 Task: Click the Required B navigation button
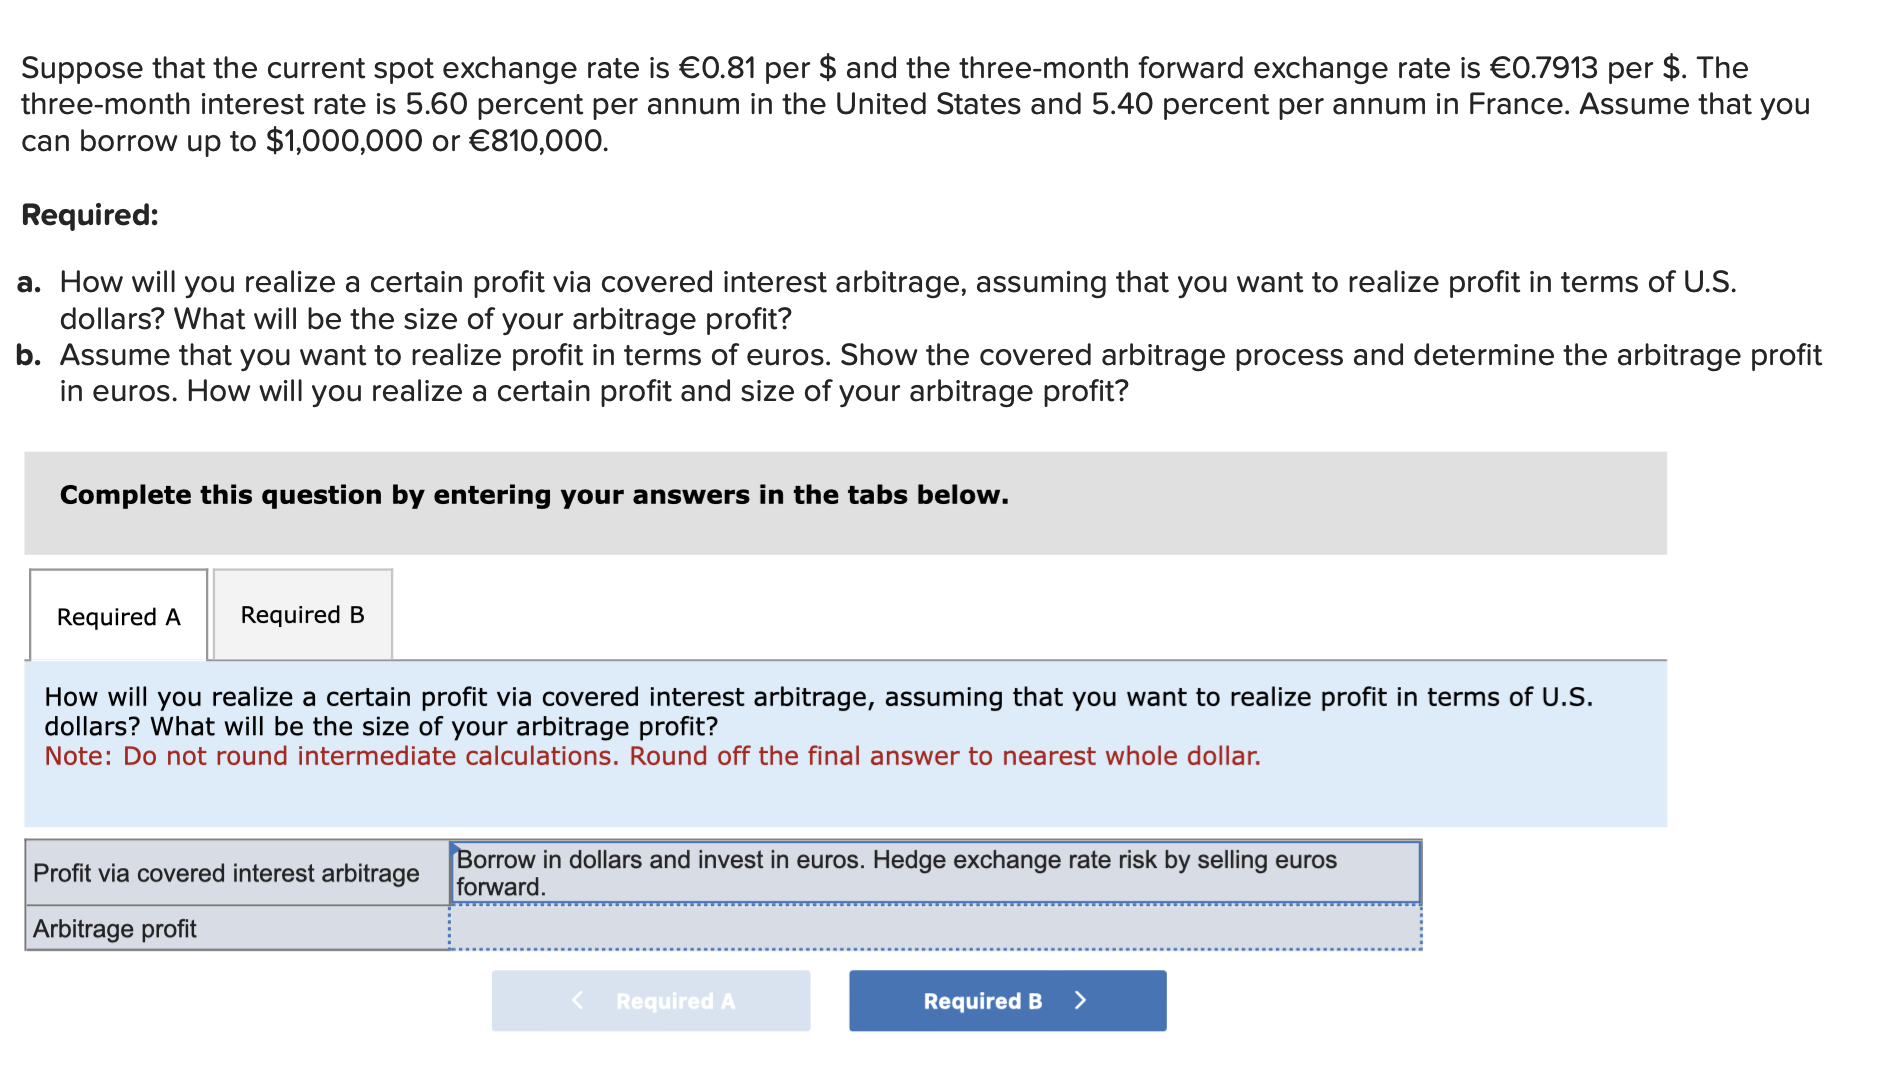coord(1005,1000)
